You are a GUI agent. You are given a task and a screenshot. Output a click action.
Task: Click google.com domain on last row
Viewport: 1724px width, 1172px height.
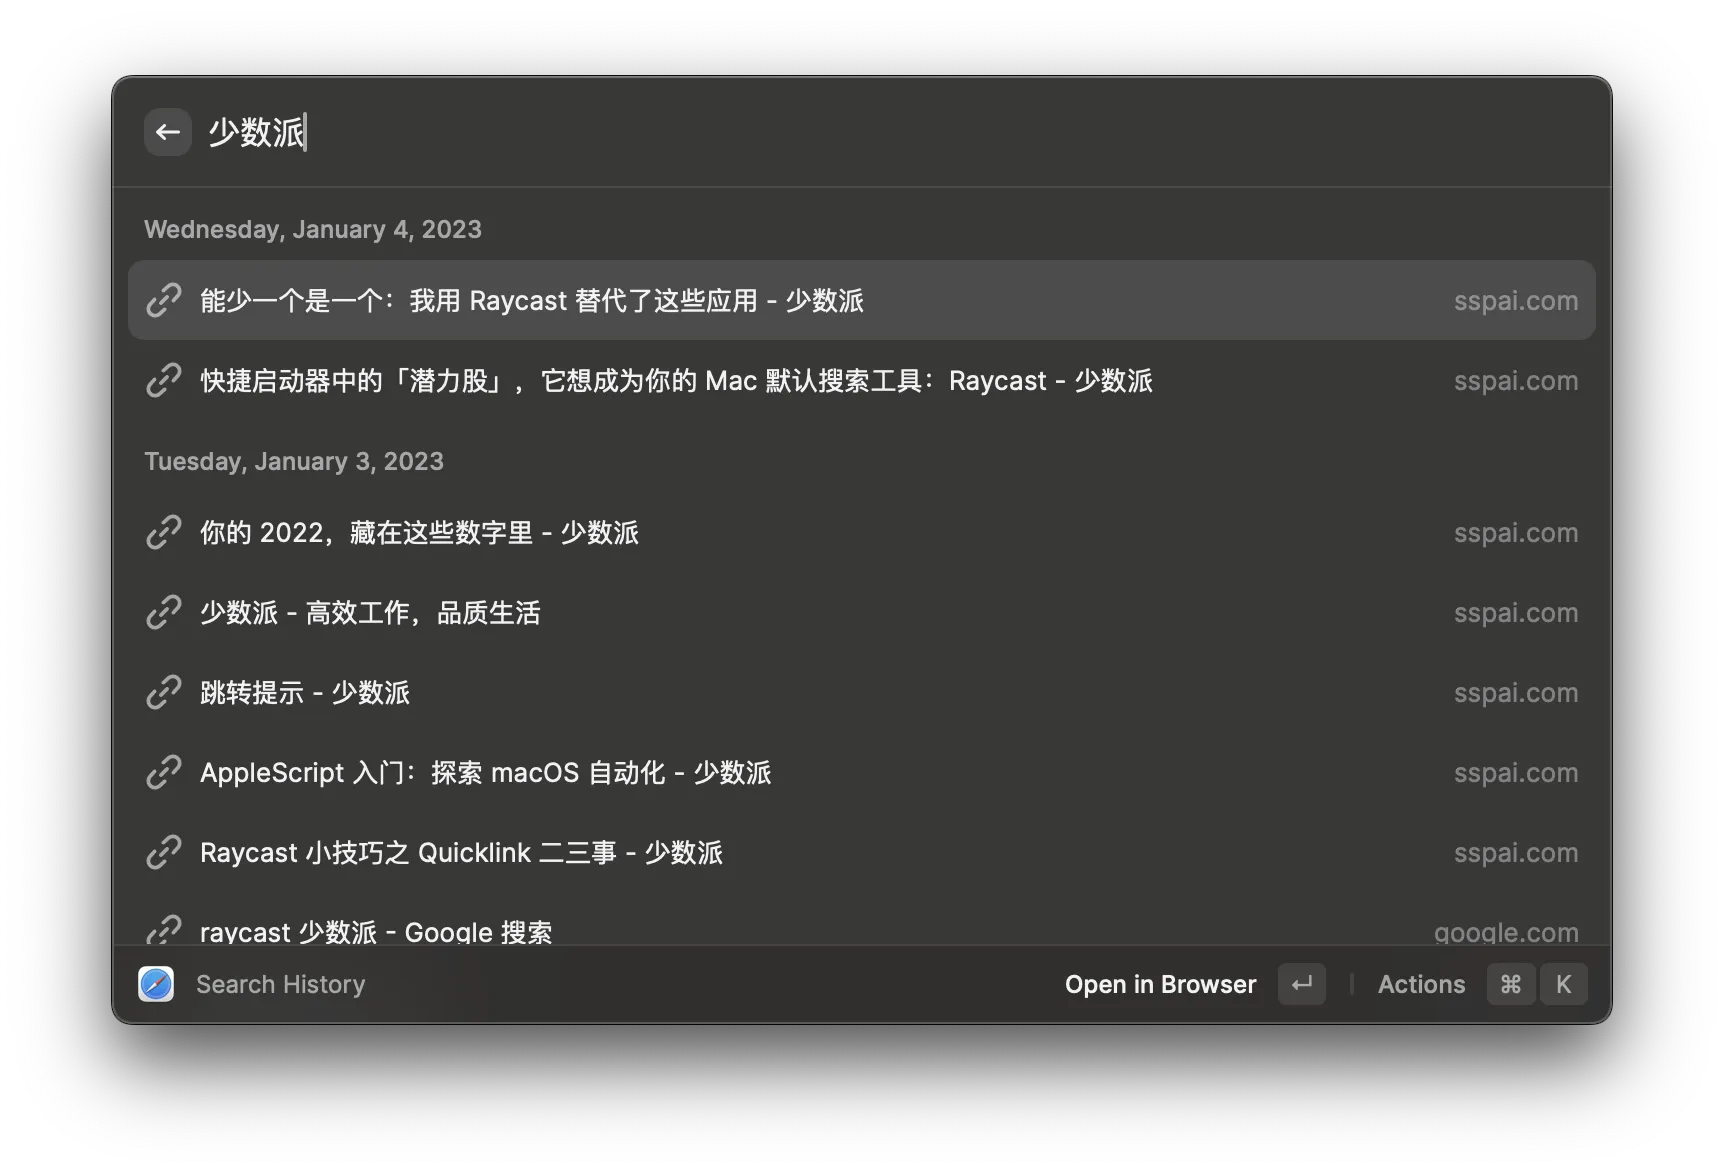tap(1505, 931)
